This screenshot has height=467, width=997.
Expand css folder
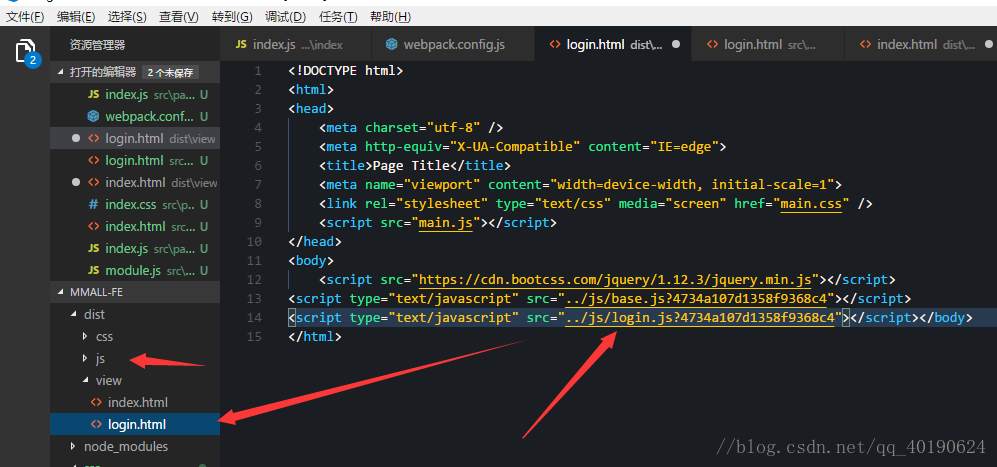click(85, 336)
